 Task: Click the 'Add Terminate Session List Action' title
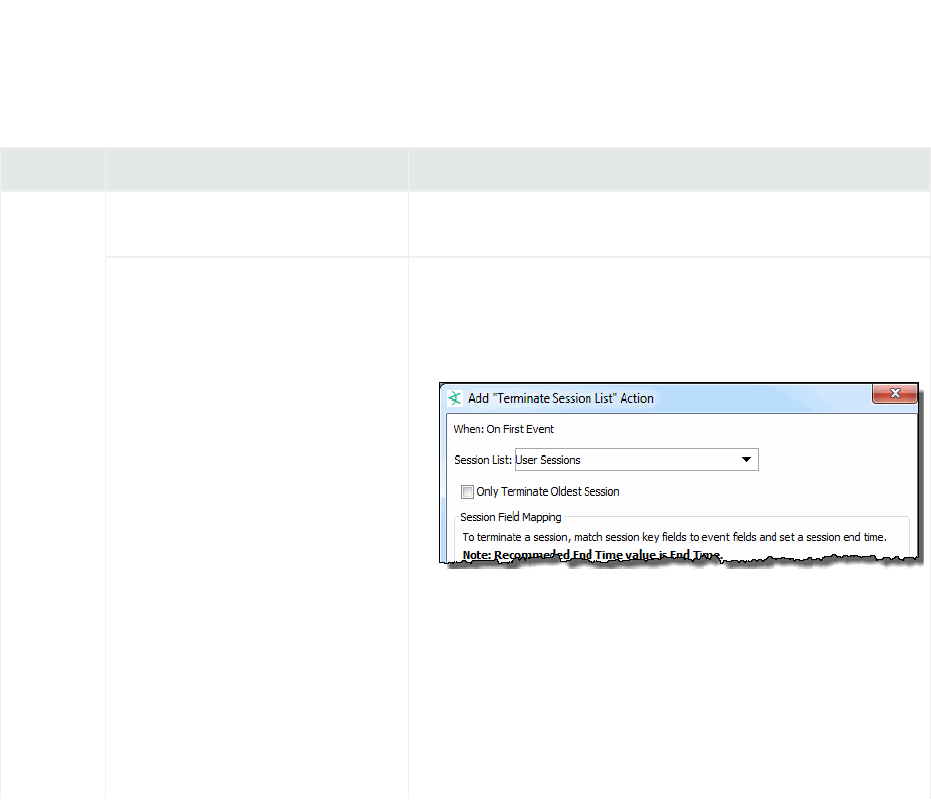560,399
